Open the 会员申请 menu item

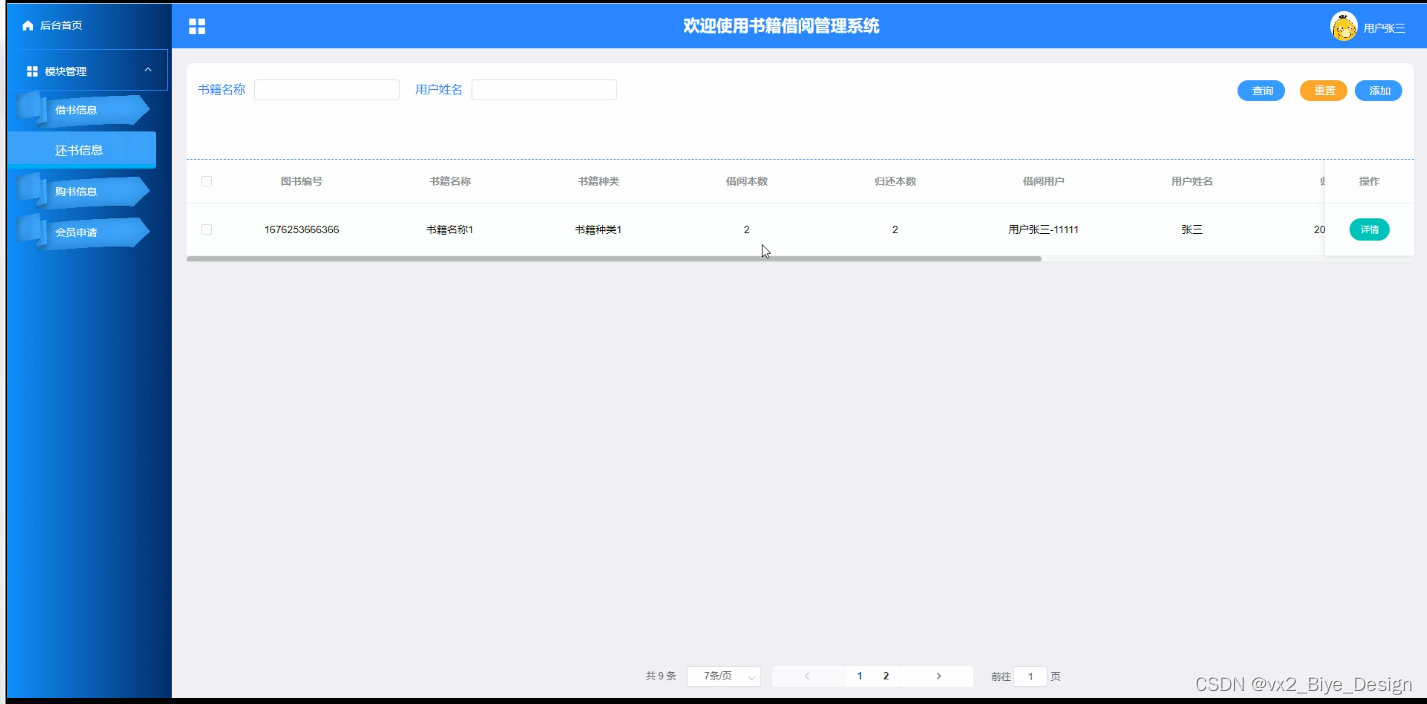click(x=84, y=232)
